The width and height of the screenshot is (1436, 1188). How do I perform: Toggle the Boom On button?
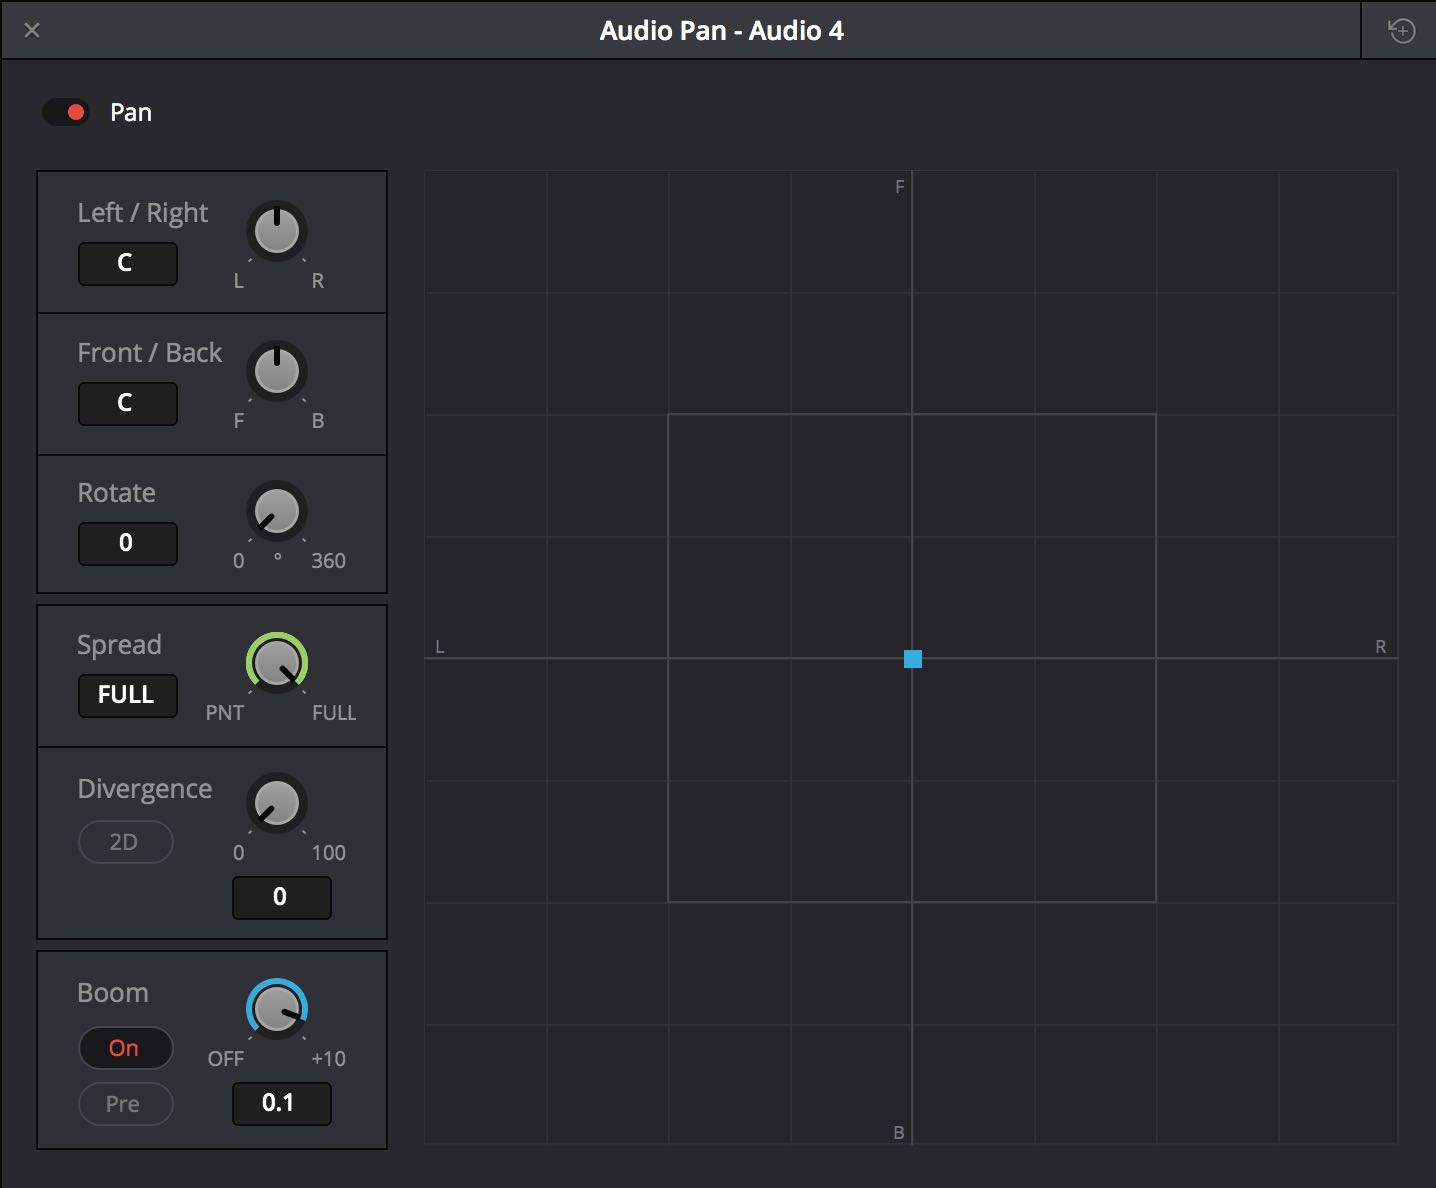tap(125, 1048)
